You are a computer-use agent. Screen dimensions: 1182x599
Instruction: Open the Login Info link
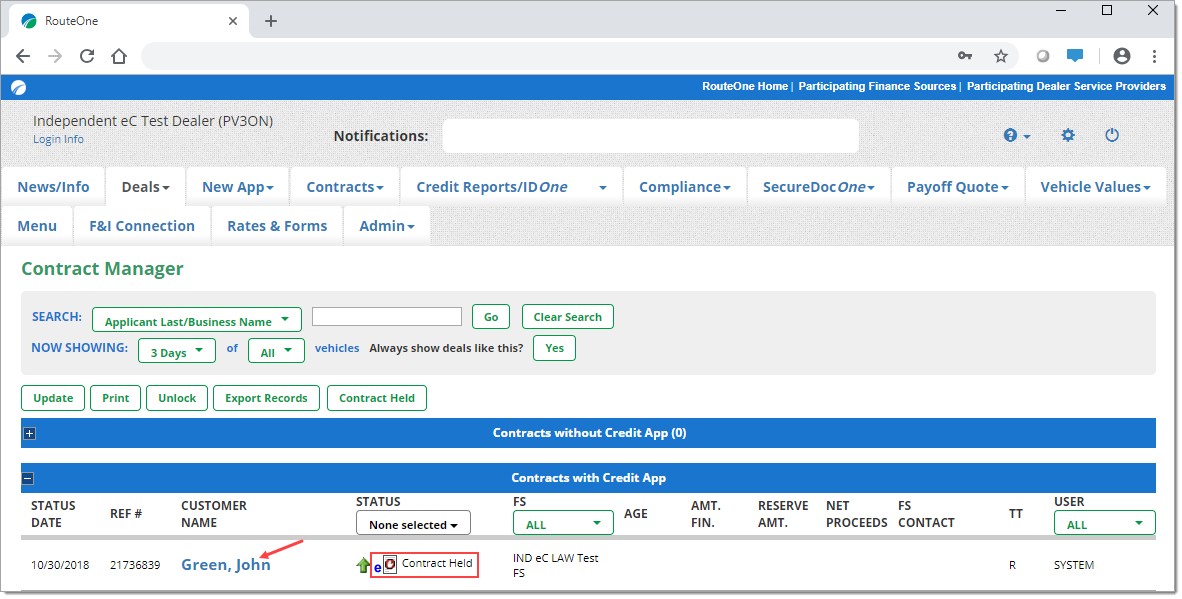tap(58, 139)
